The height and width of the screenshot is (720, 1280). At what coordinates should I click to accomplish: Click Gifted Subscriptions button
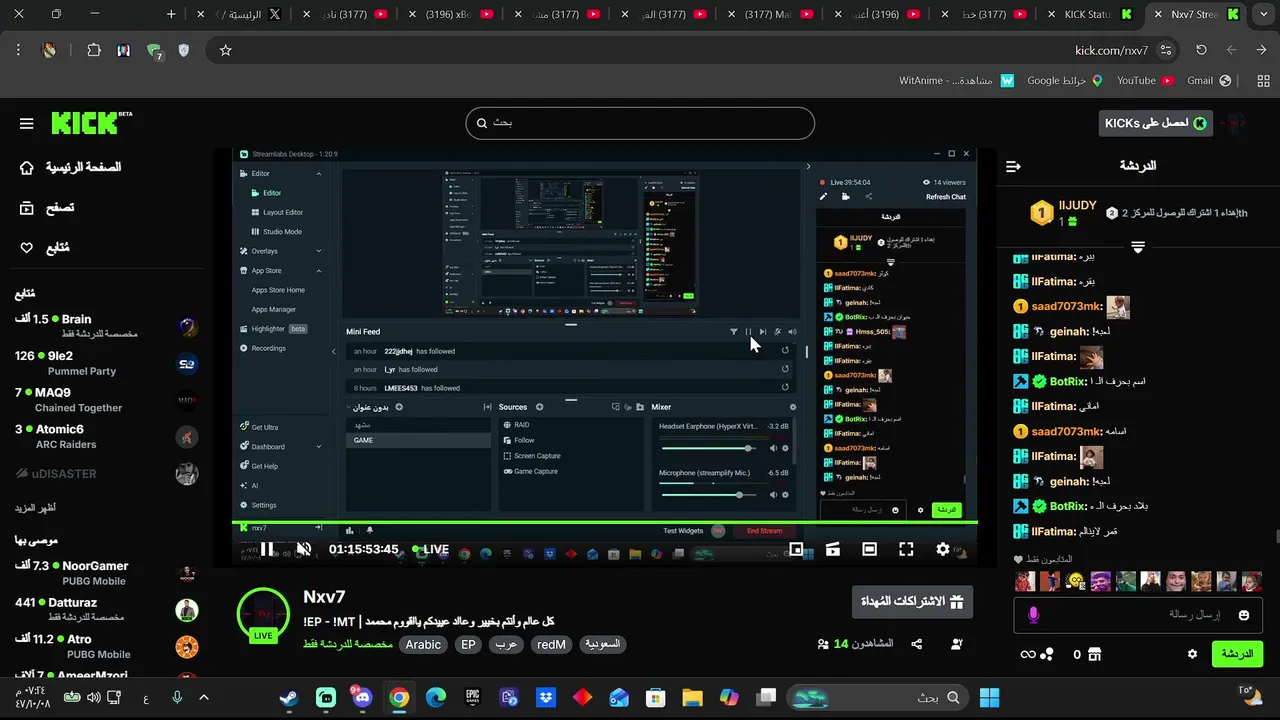click(x=912, y=602)
